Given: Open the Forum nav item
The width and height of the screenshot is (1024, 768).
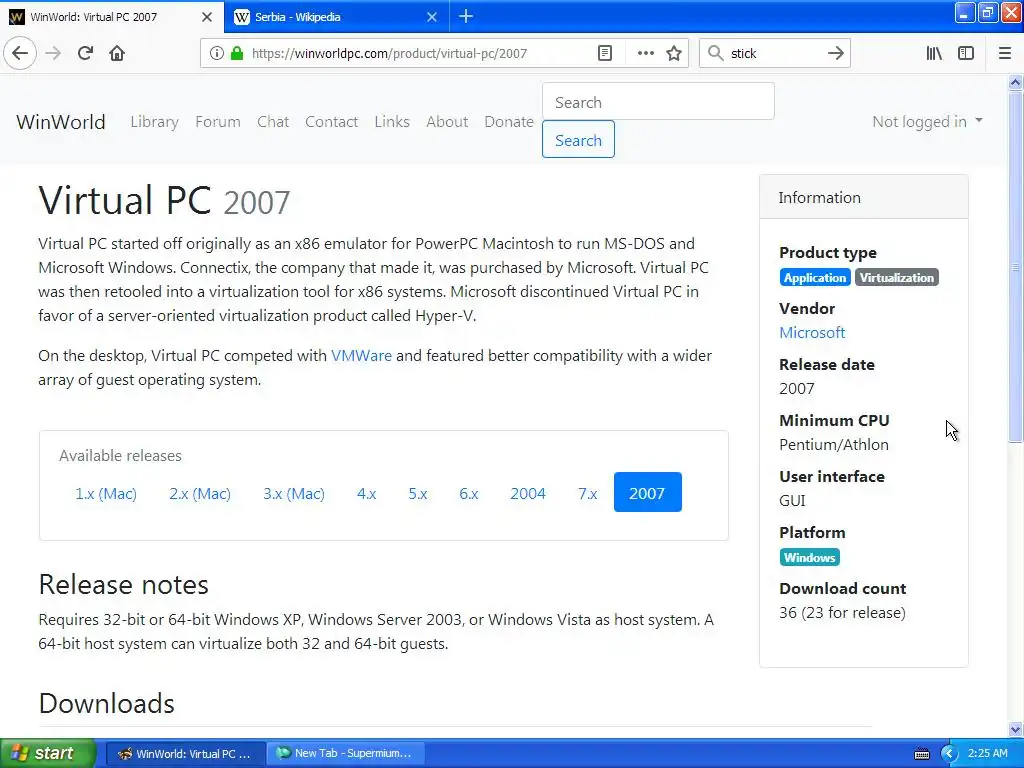Looking at the screenshot, I should point(217,122).
